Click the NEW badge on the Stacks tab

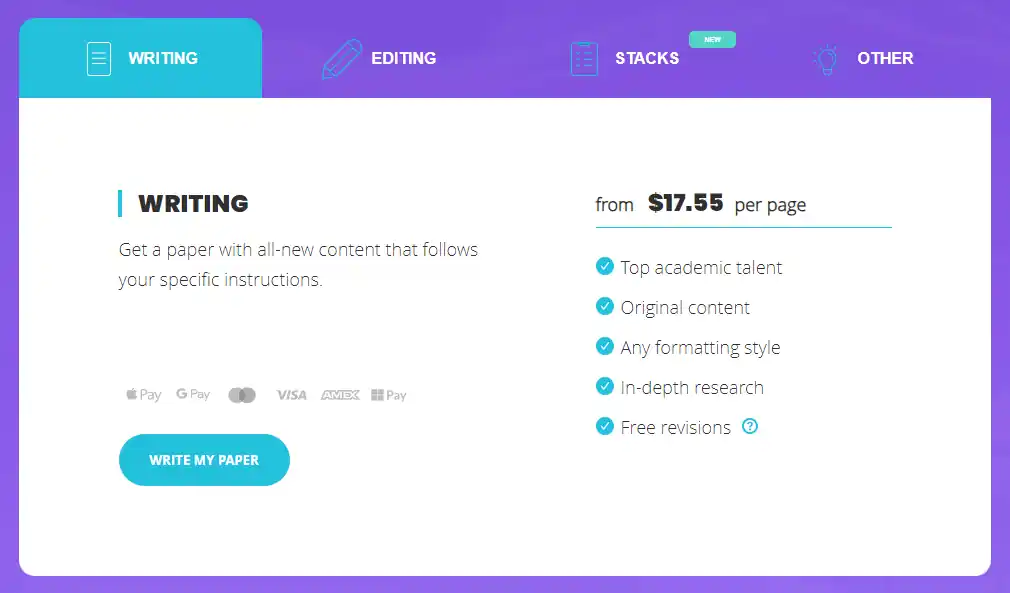(x=712, y=39)
